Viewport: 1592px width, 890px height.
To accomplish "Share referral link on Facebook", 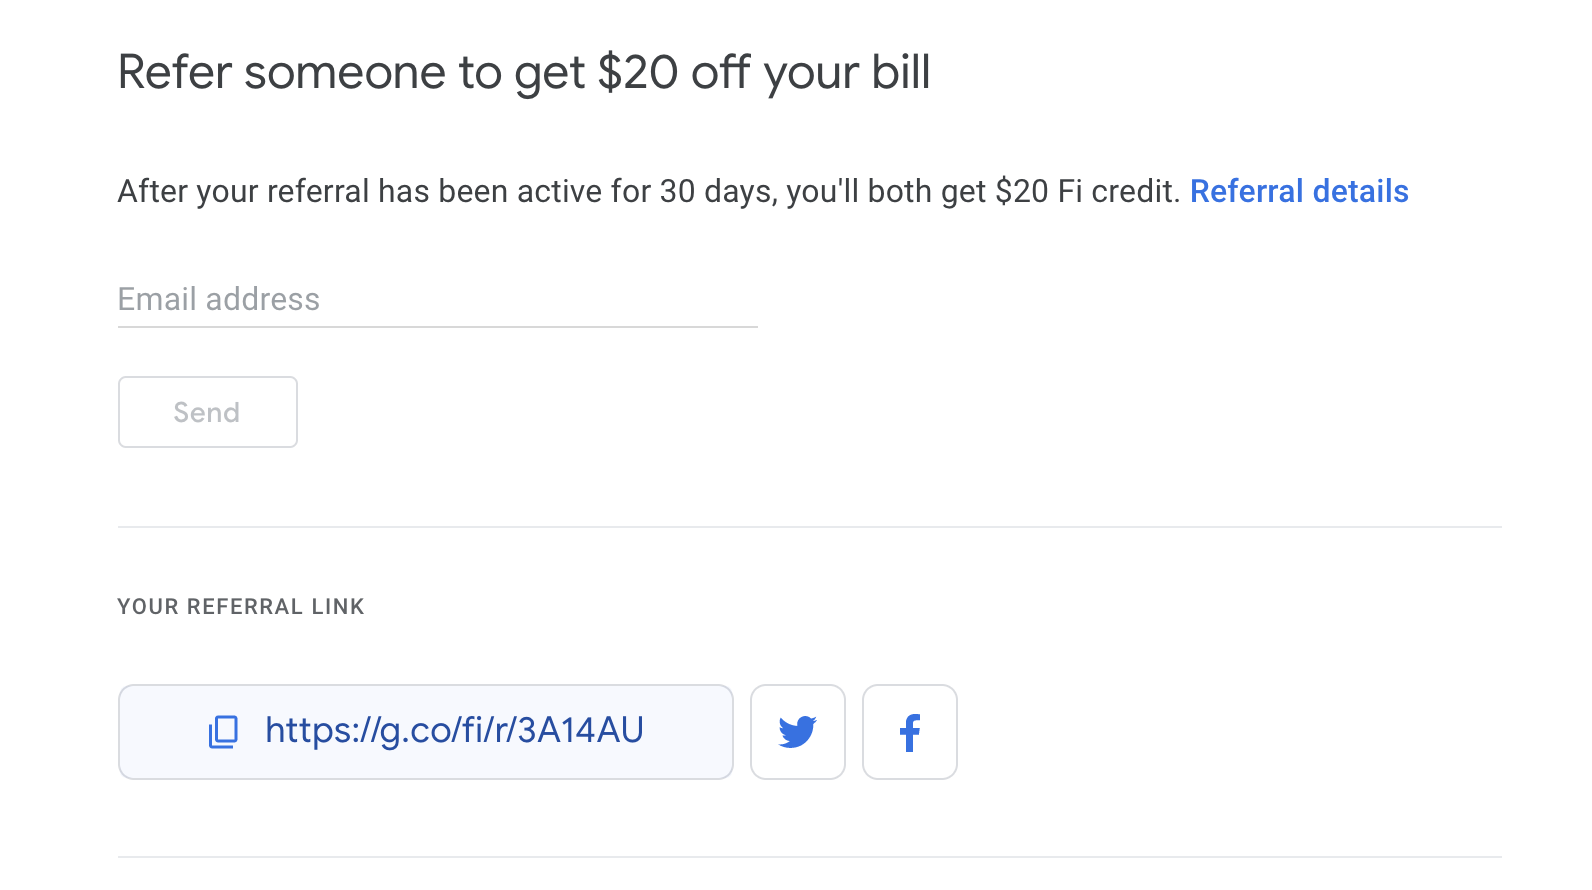I will [909, 732].
